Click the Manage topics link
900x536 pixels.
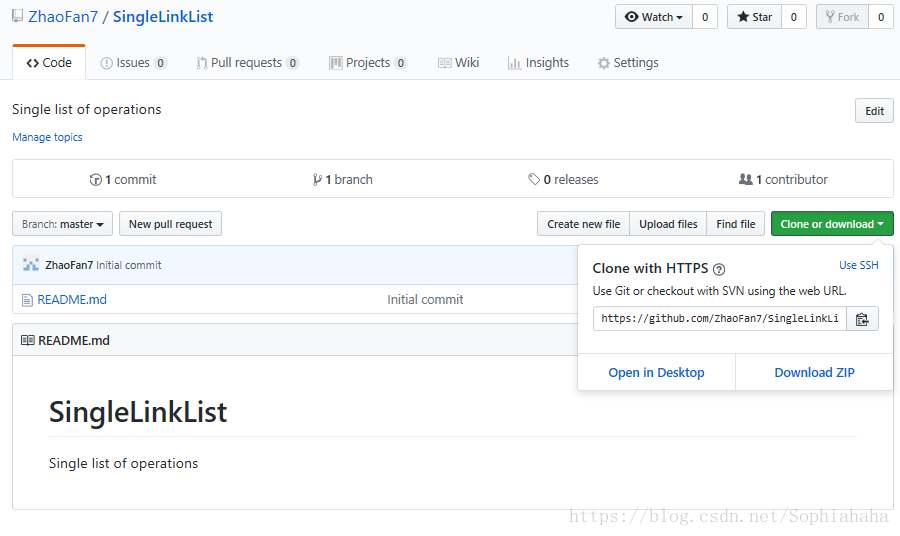(x=47, y=137)
